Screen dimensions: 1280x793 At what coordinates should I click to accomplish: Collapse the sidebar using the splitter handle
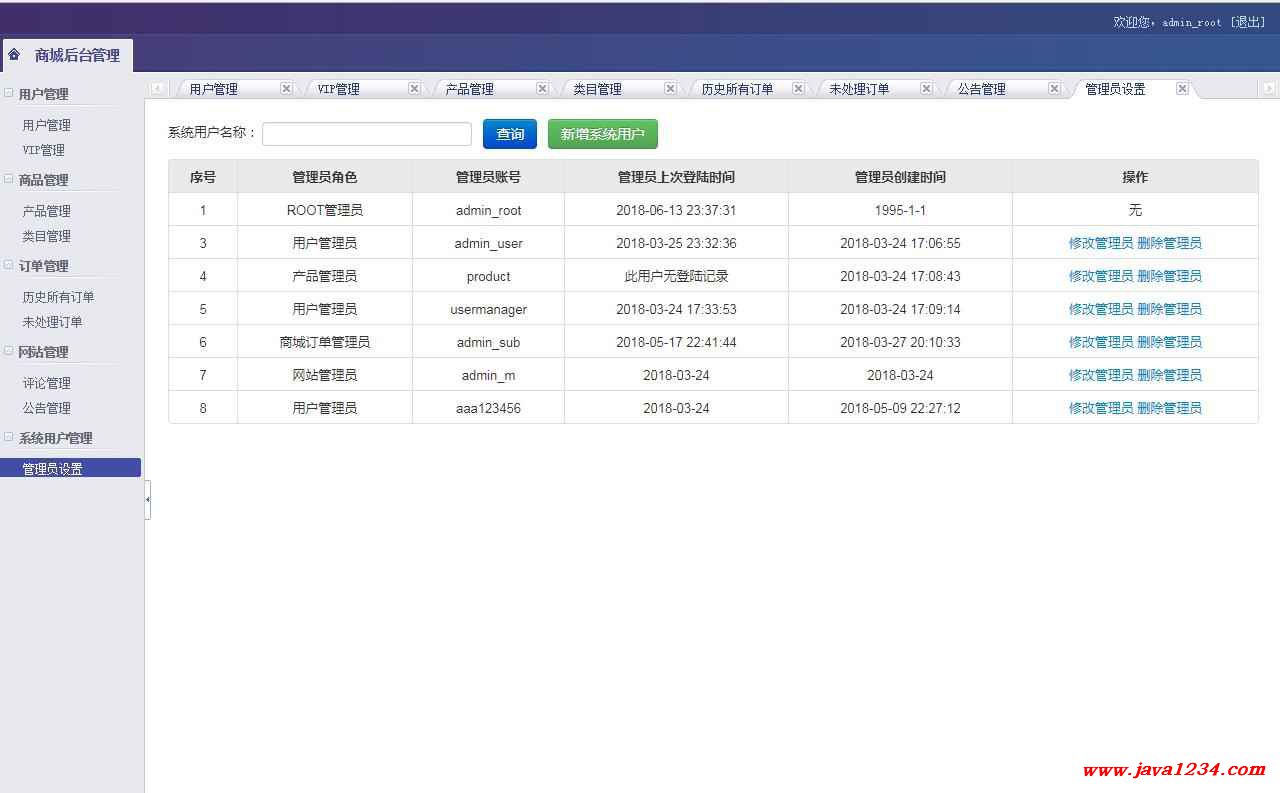pos(148,499)
